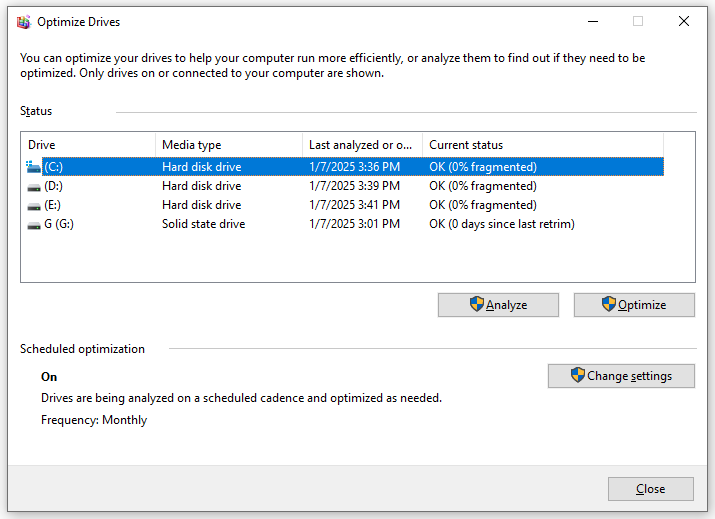Select the (C:) drive label
This screenshot has height=519, width=715.
(x=53, y=167)
